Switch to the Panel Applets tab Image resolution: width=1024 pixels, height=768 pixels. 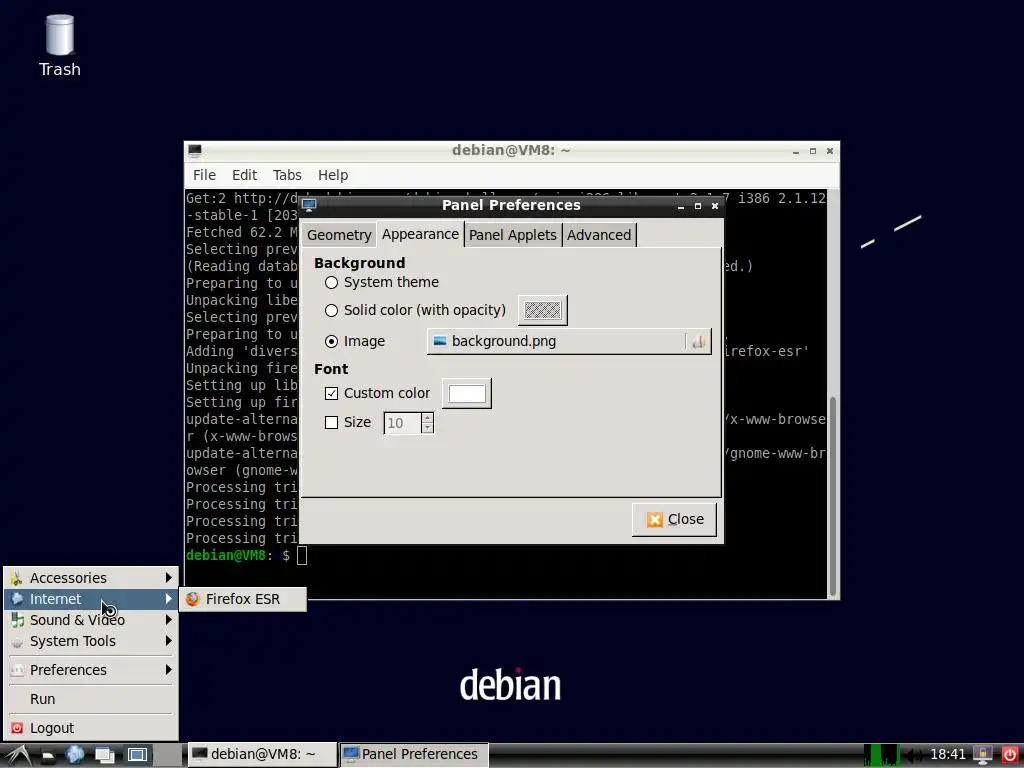pos(513,235)
